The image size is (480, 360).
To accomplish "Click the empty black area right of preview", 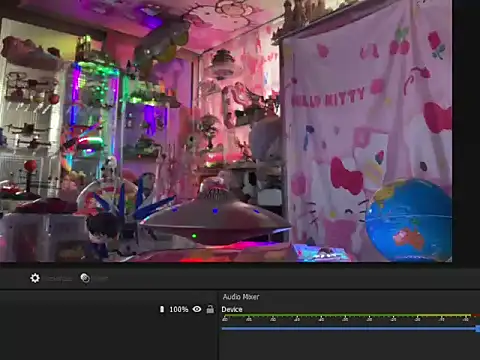I will (466, 133).
